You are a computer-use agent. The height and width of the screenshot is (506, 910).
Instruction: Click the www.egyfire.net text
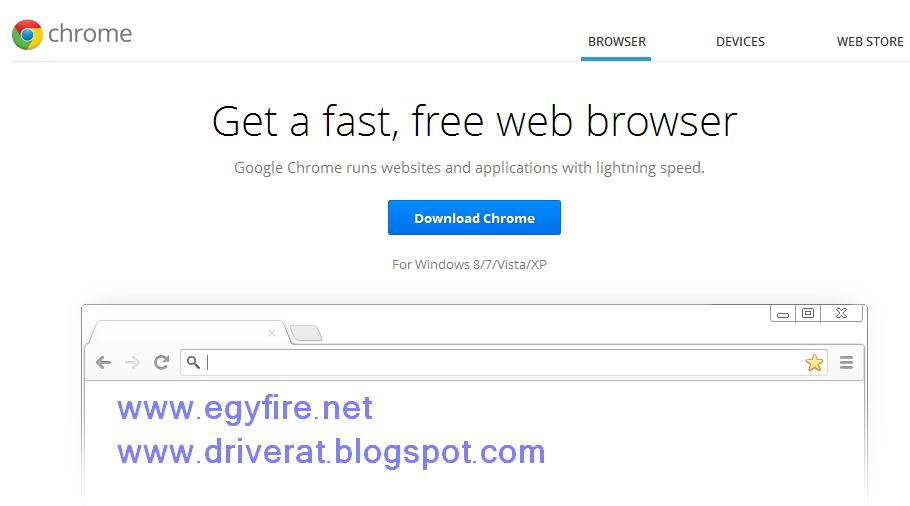click(x=244, y=409)
